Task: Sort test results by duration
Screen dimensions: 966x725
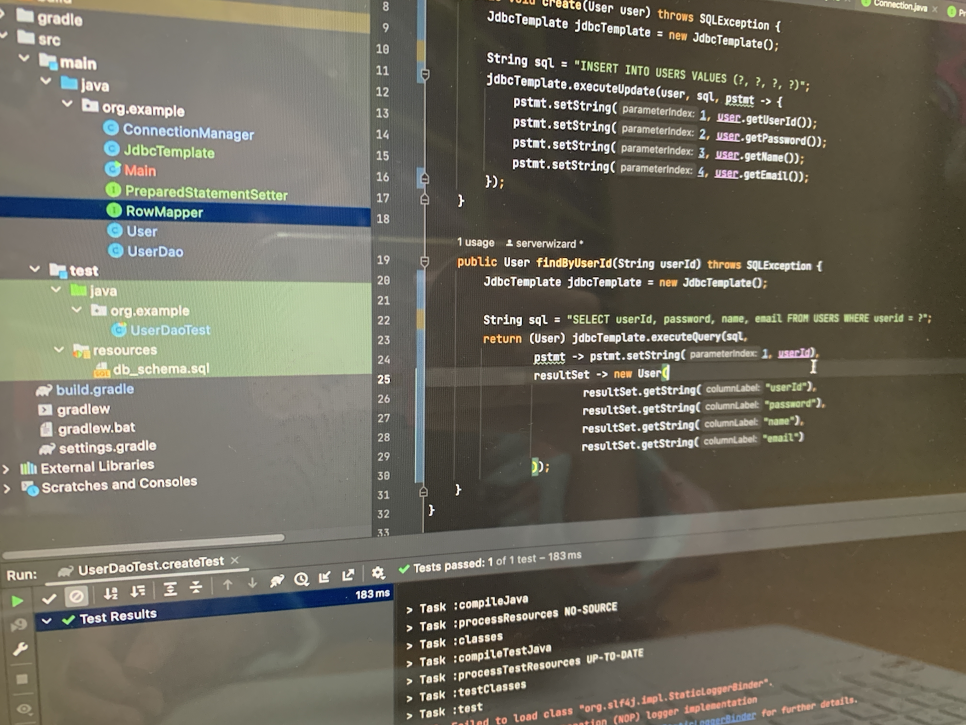Action: (138, 592)
